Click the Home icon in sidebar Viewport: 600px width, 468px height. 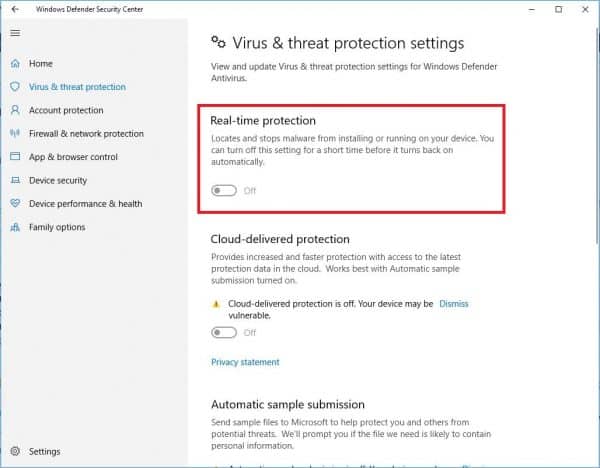(x=15, y=64)
